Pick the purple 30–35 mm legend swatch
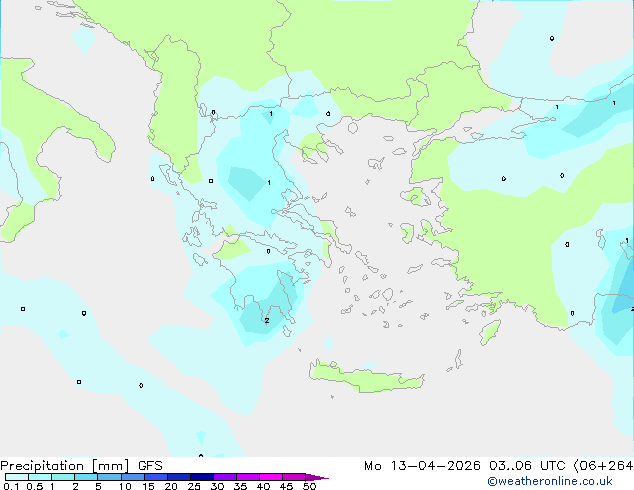This screenshot has height=490, width=634. pyautogui.click(x=224, y=477)
